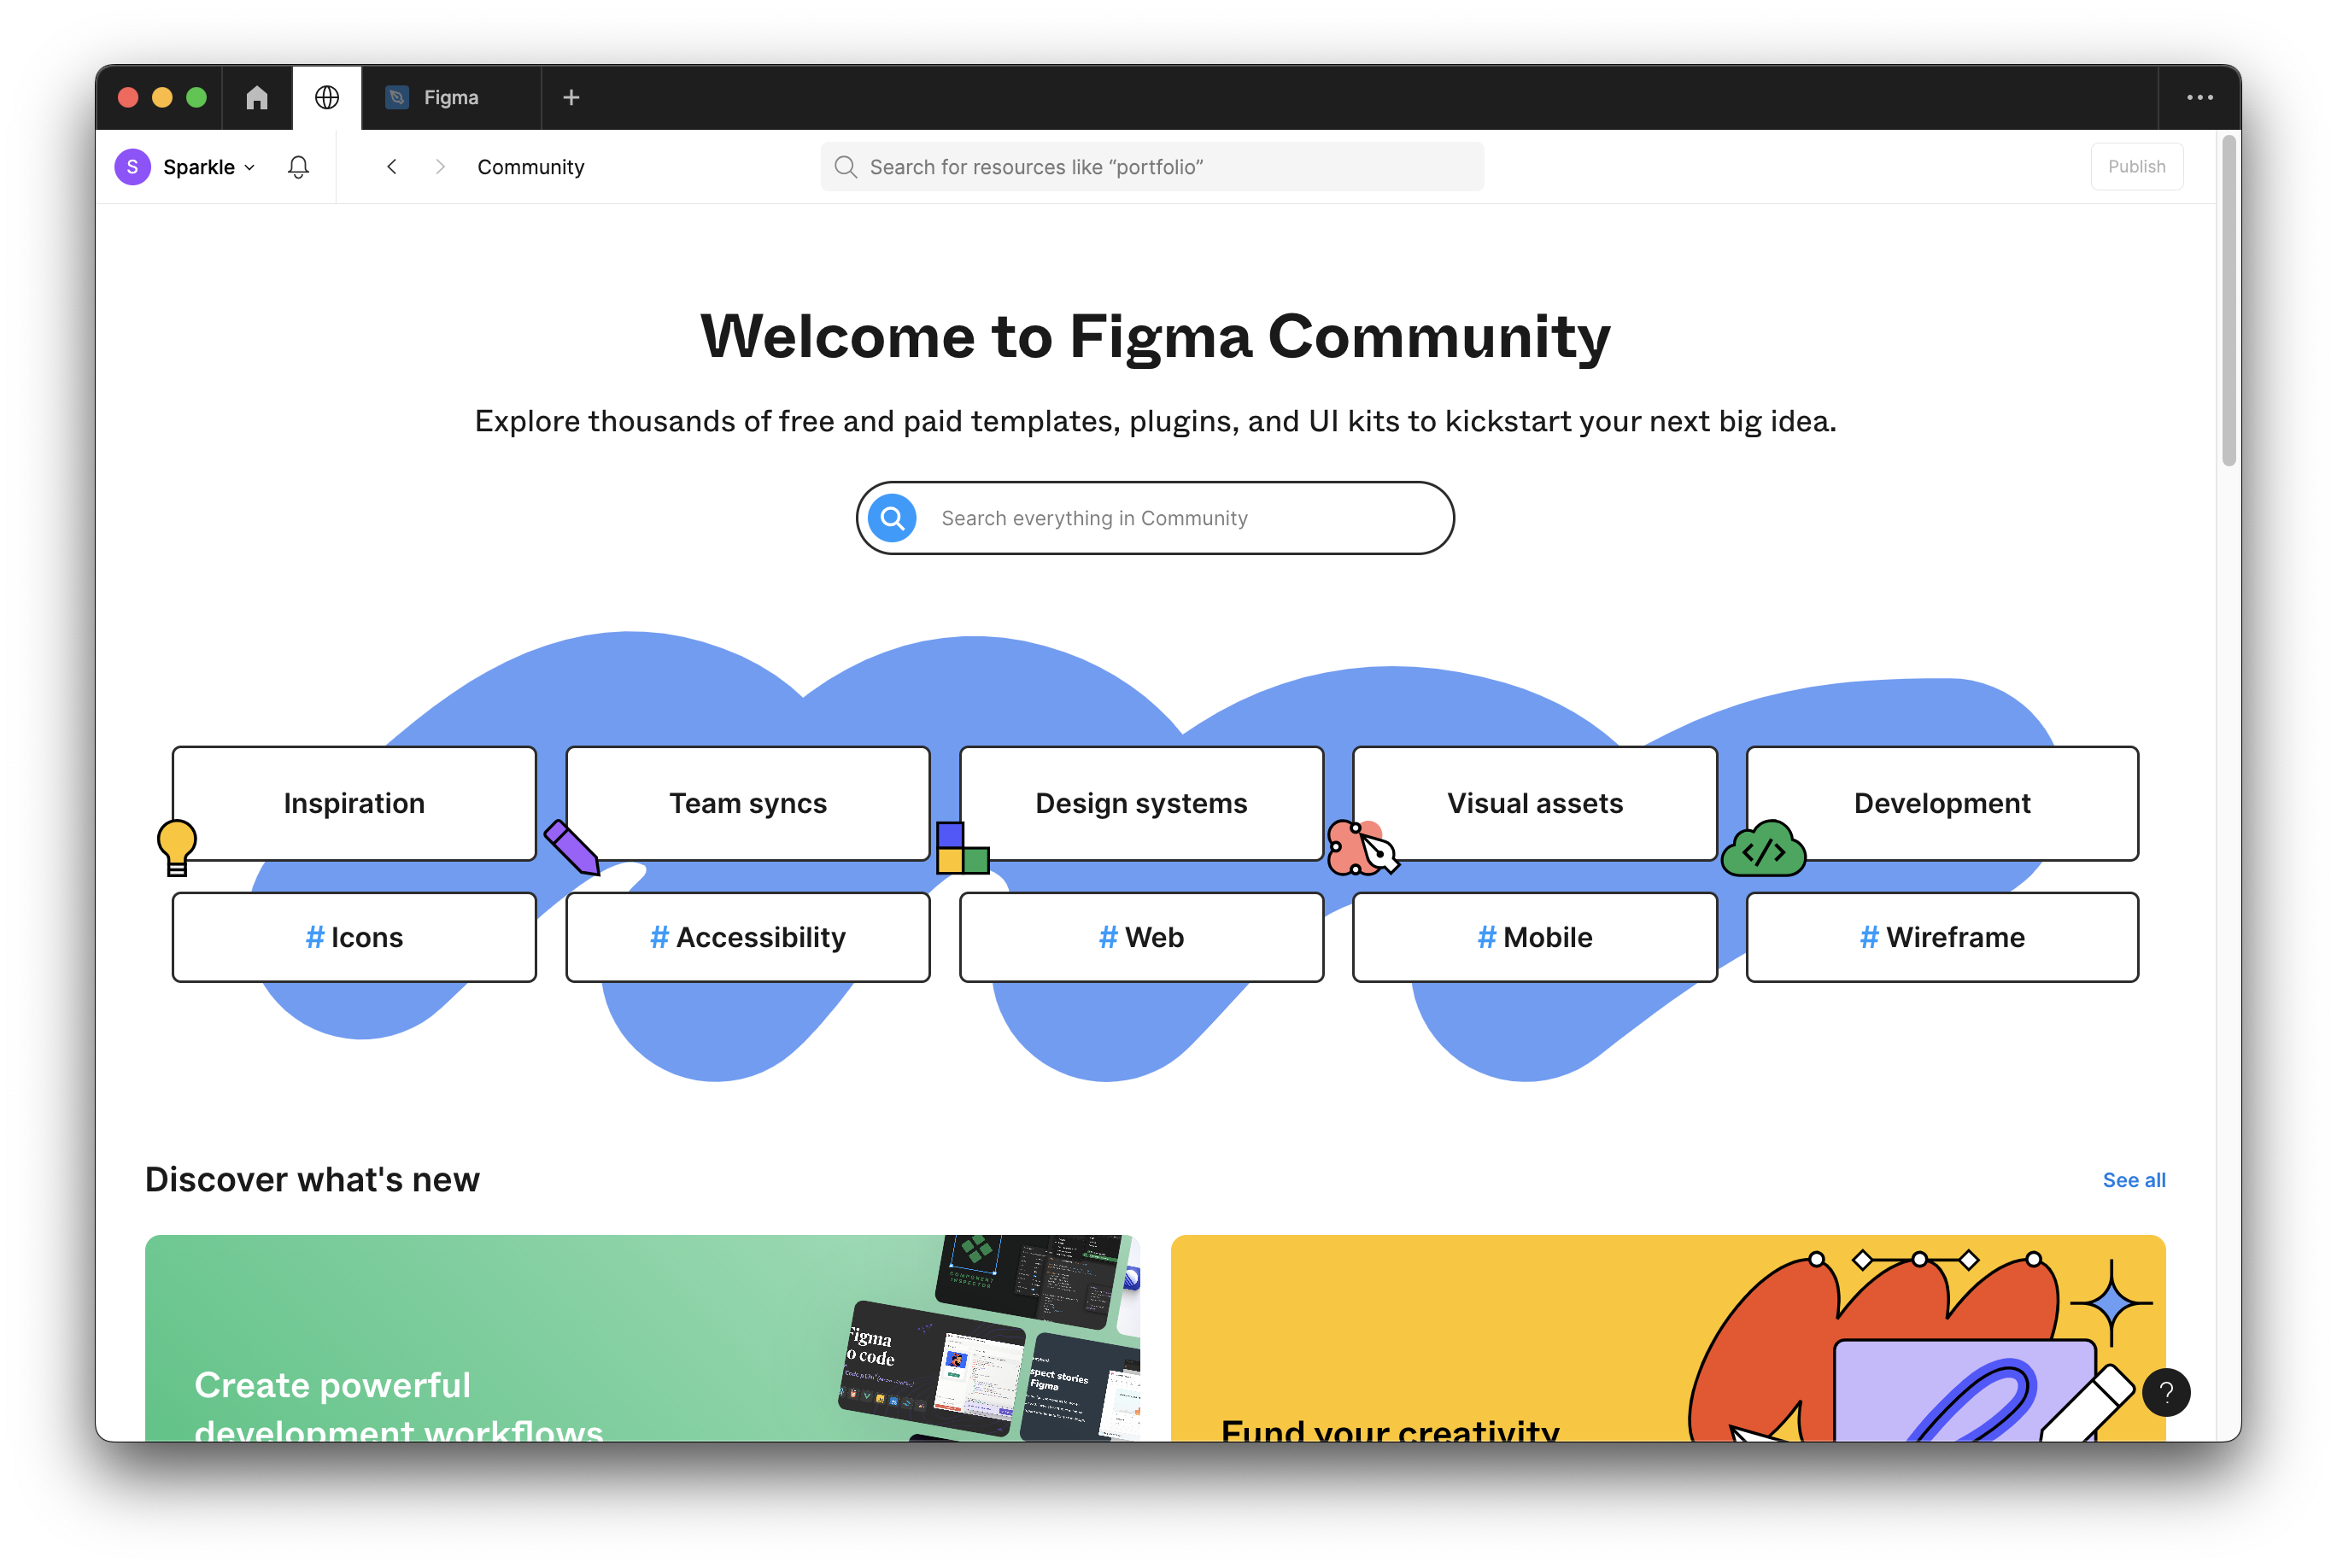Screen dimensions: 2337x1568
Task: Open the help question mark button
Action: (x=2166, y=1392)
